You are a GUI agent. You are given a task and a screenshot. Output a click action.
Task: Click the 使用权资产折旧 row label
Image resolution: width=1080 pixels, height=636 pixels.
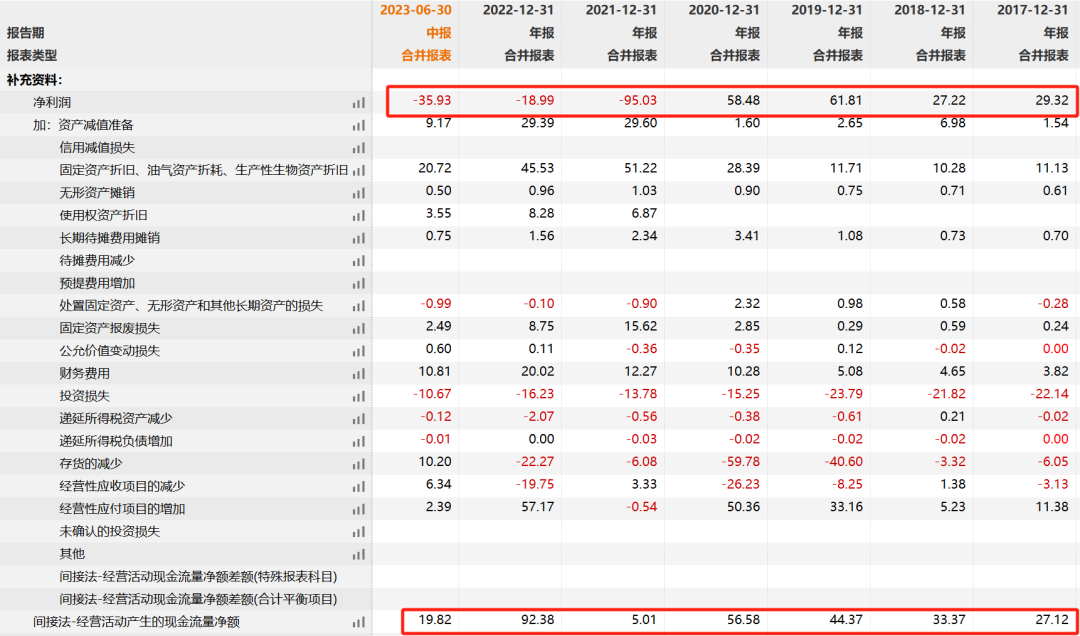click(x=104, y=216)
